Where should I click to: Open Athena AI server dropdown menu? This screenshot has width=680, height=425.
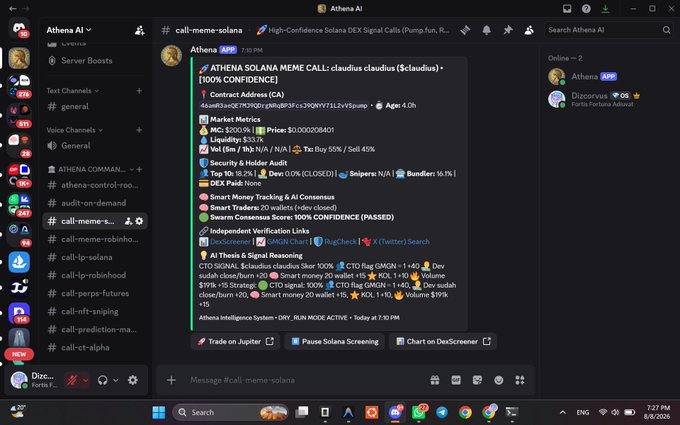coord(69,30)
